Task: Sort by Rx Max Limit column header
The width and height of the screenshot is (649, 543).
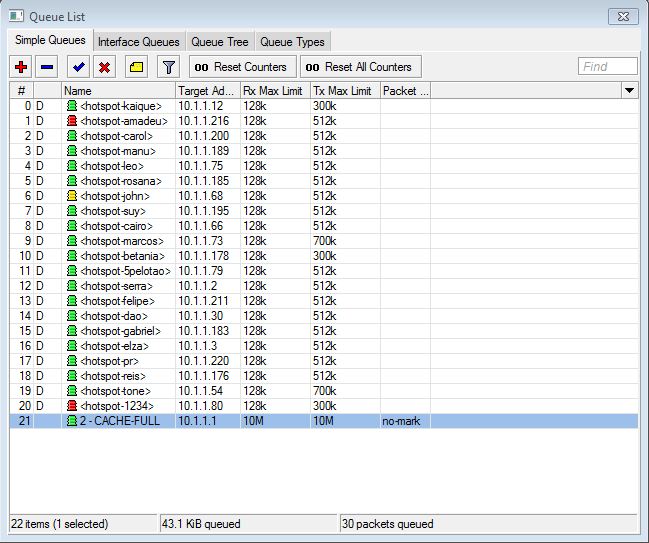Action: coord(275,91)
